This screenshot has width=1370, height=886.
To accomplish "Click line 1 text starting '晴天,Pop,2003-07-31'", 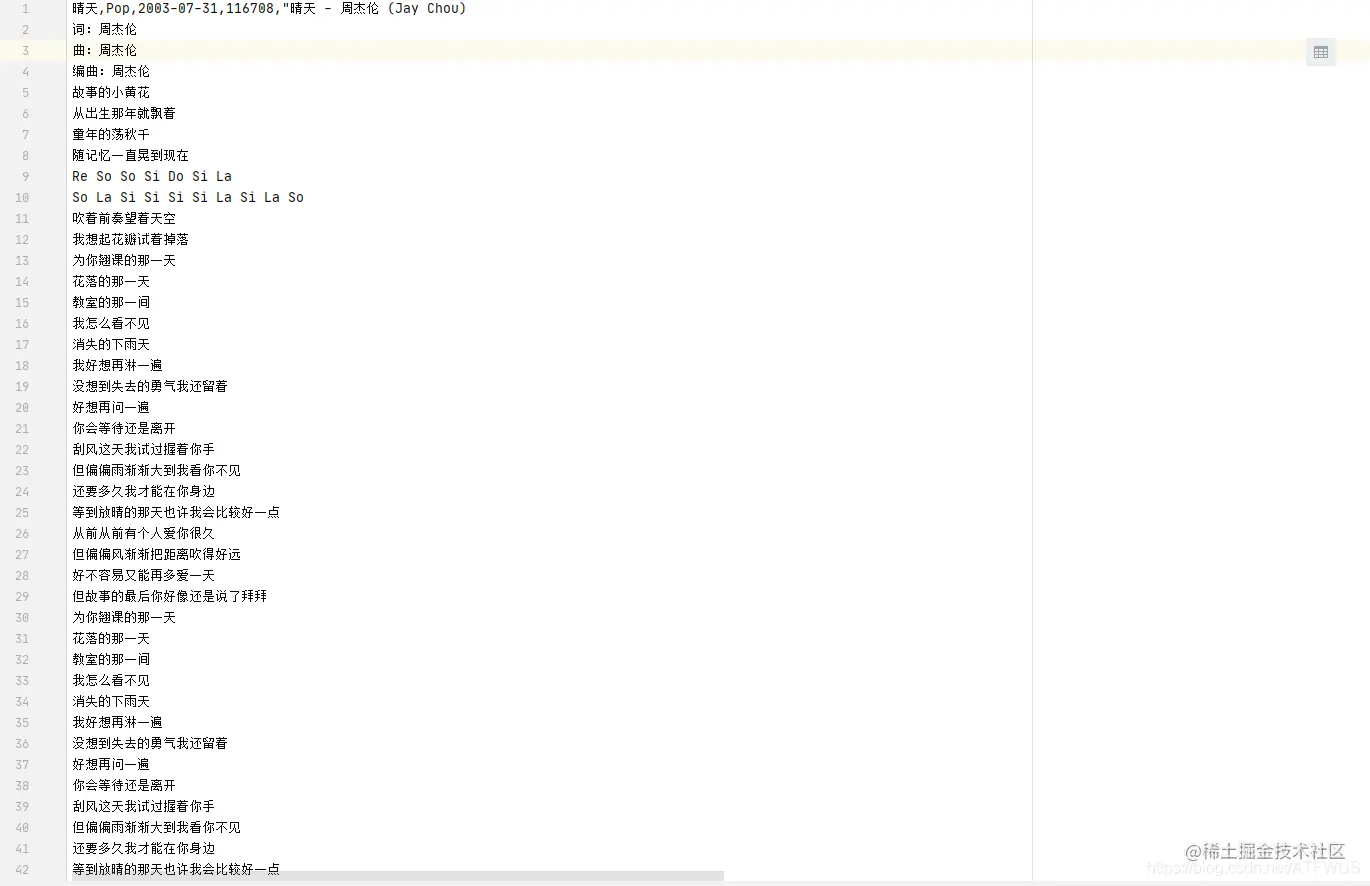I will coord(269,8).
